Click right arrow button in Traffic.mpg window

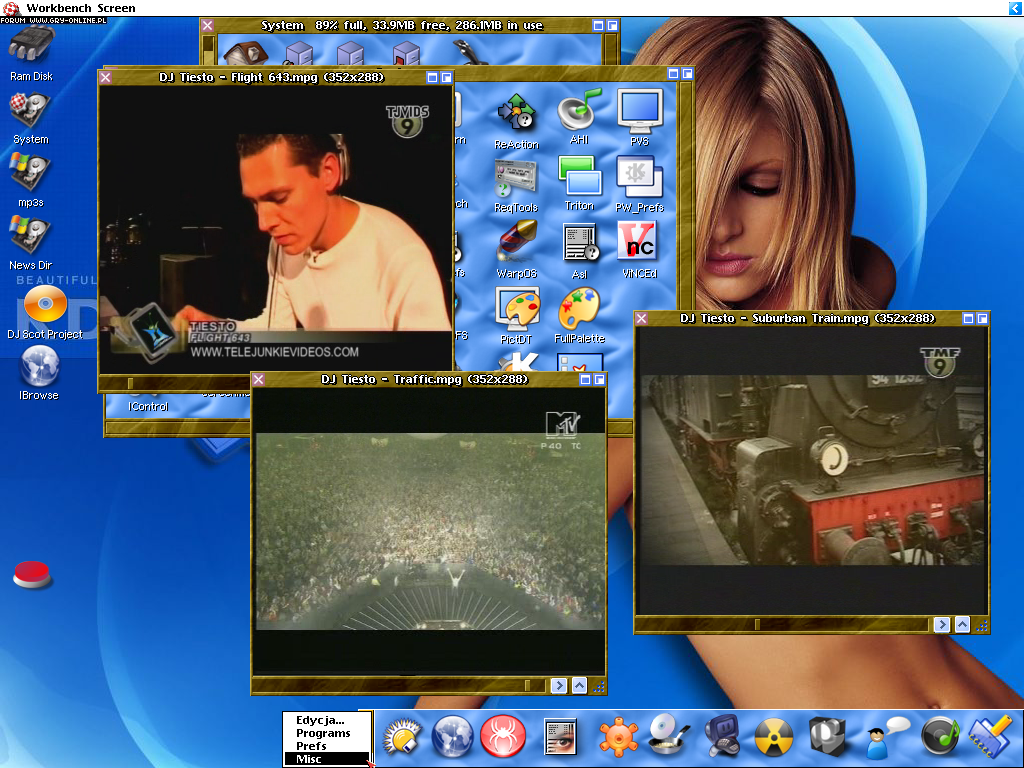click(558, 685)
